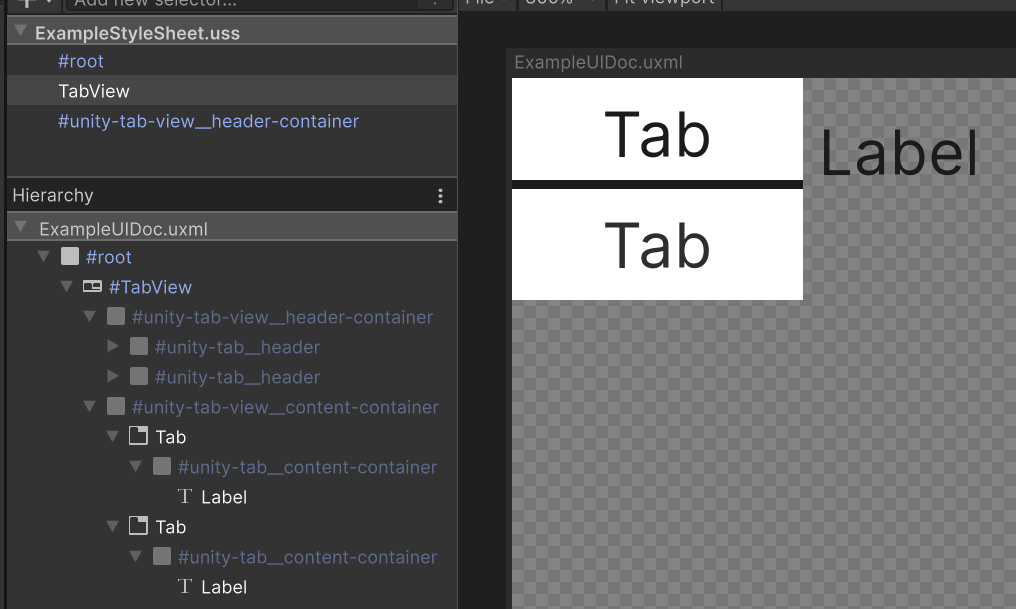
Task: Collapse the ExampleUIDoc.uxml hierarchy root
Action: point(20,226)
